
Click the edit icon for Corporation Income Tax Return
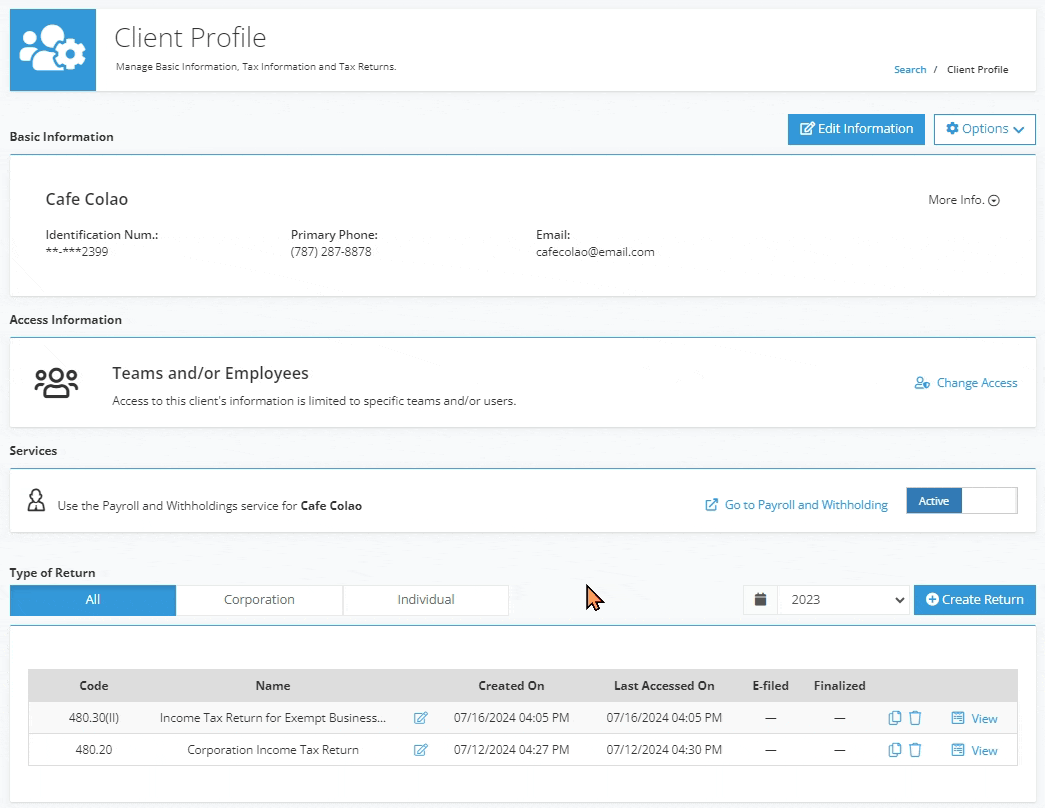tap(421, 750)
